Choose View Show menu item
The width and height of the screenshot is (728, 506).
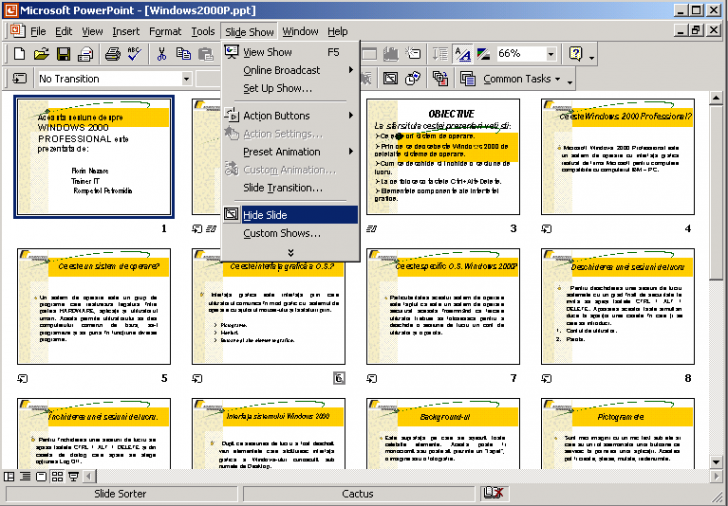click(x=291, y=52)
